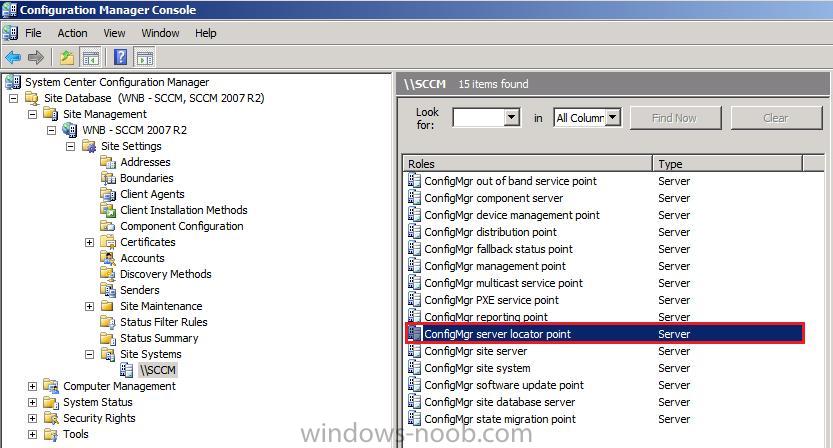Open the Help toolbar icon

click(121, 57)
